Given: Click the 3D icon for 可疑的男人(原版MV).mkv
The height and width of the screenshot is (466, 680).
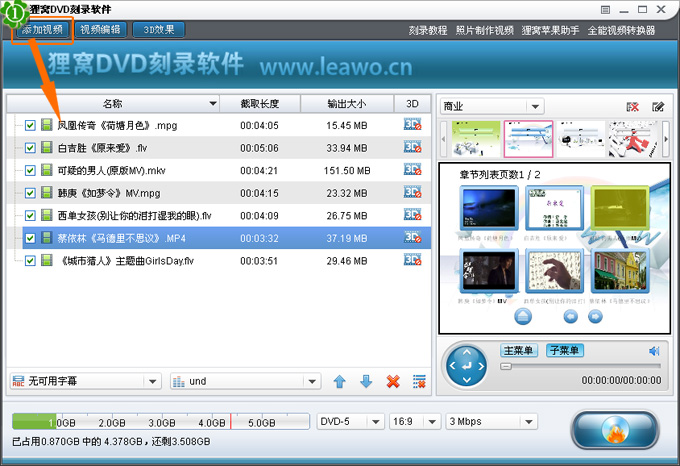Looking at the screenshot, I should pos(412,170).
